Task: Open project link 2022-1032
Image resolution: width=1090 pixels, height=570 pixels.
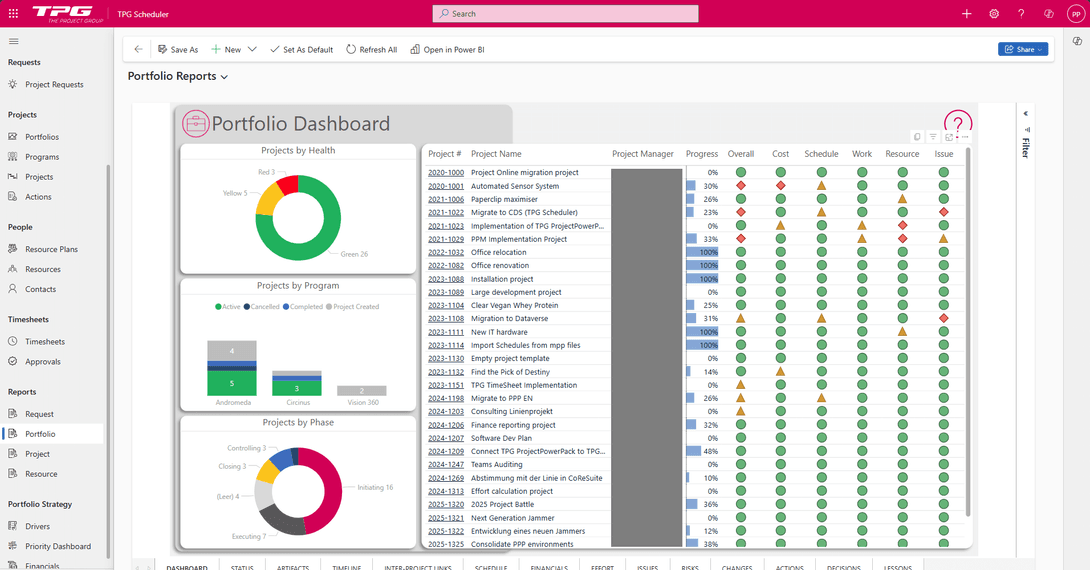Action: (x=446, y=252)
